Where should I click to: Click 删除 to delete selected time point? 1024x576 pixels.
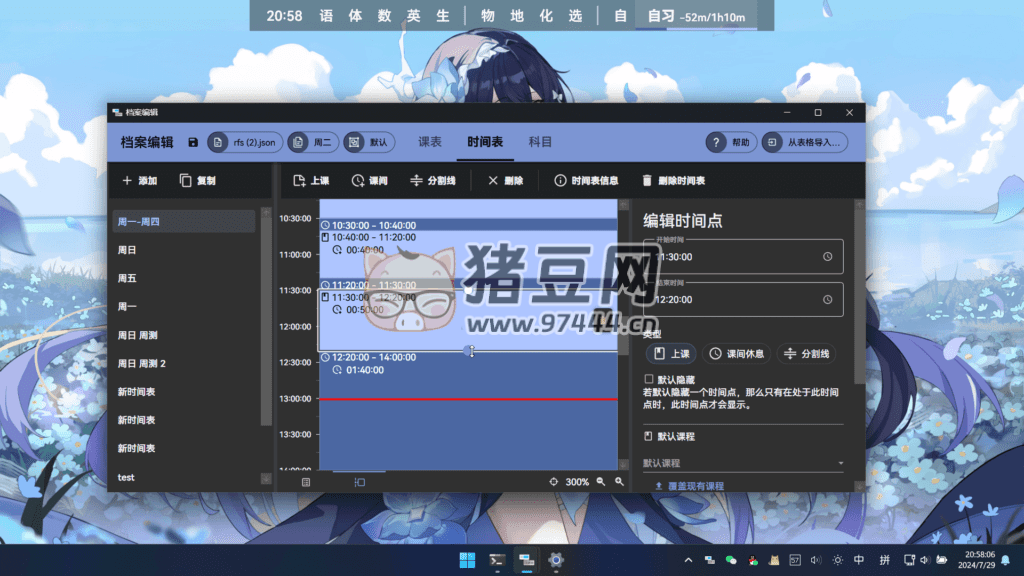505,181
